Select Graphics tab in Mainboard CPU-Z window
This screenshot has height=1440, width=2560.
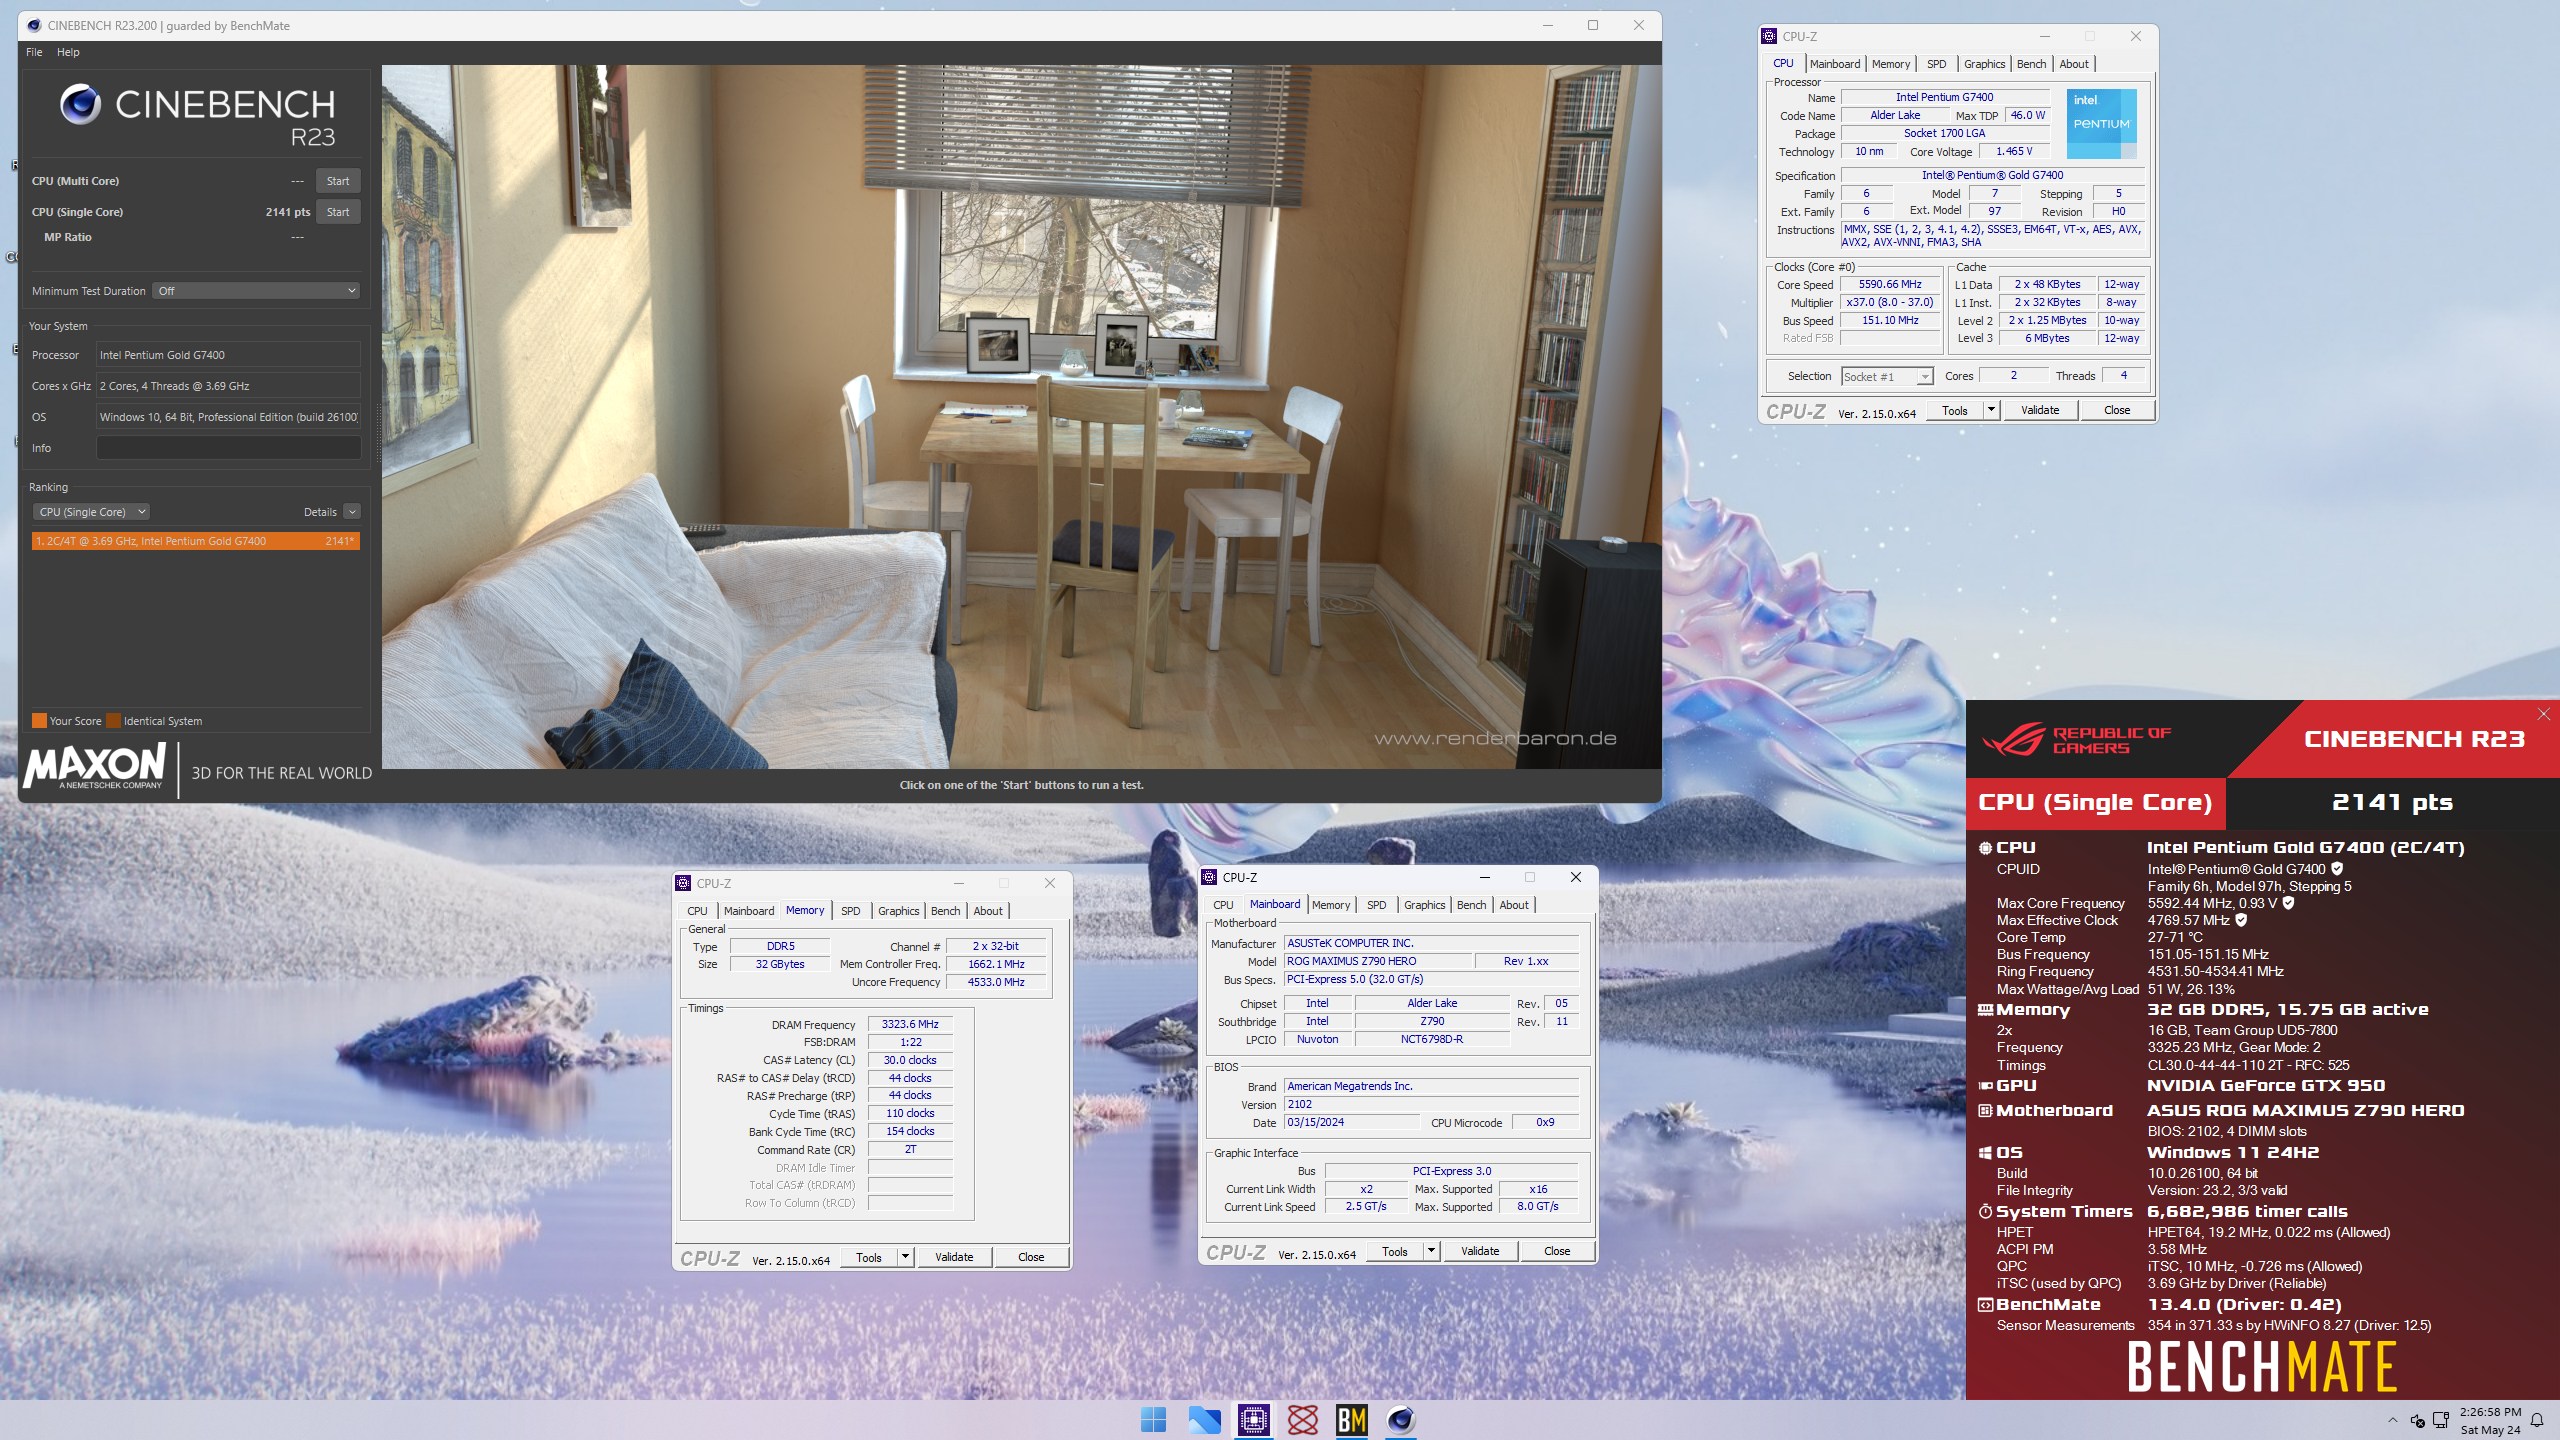tap(1424, 905)
